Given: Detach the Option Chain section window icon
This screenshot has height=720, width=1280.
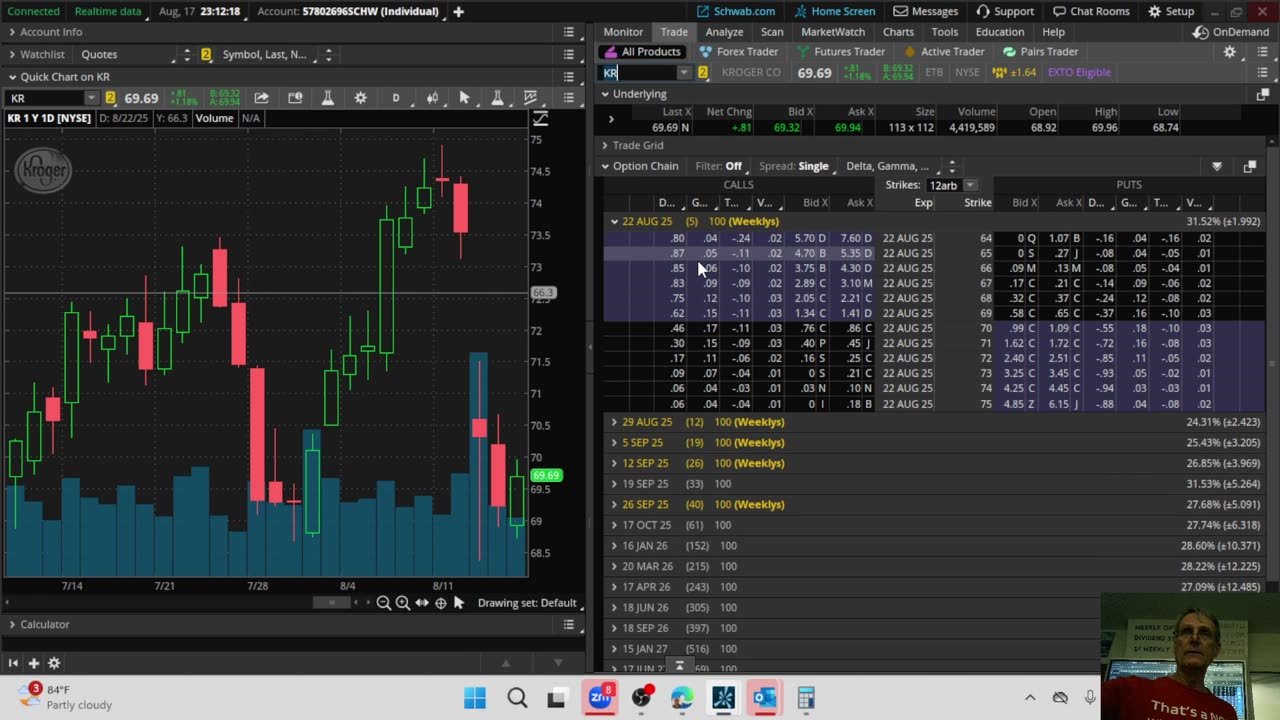Looking at the screenshot, I should pos(1249,166).
